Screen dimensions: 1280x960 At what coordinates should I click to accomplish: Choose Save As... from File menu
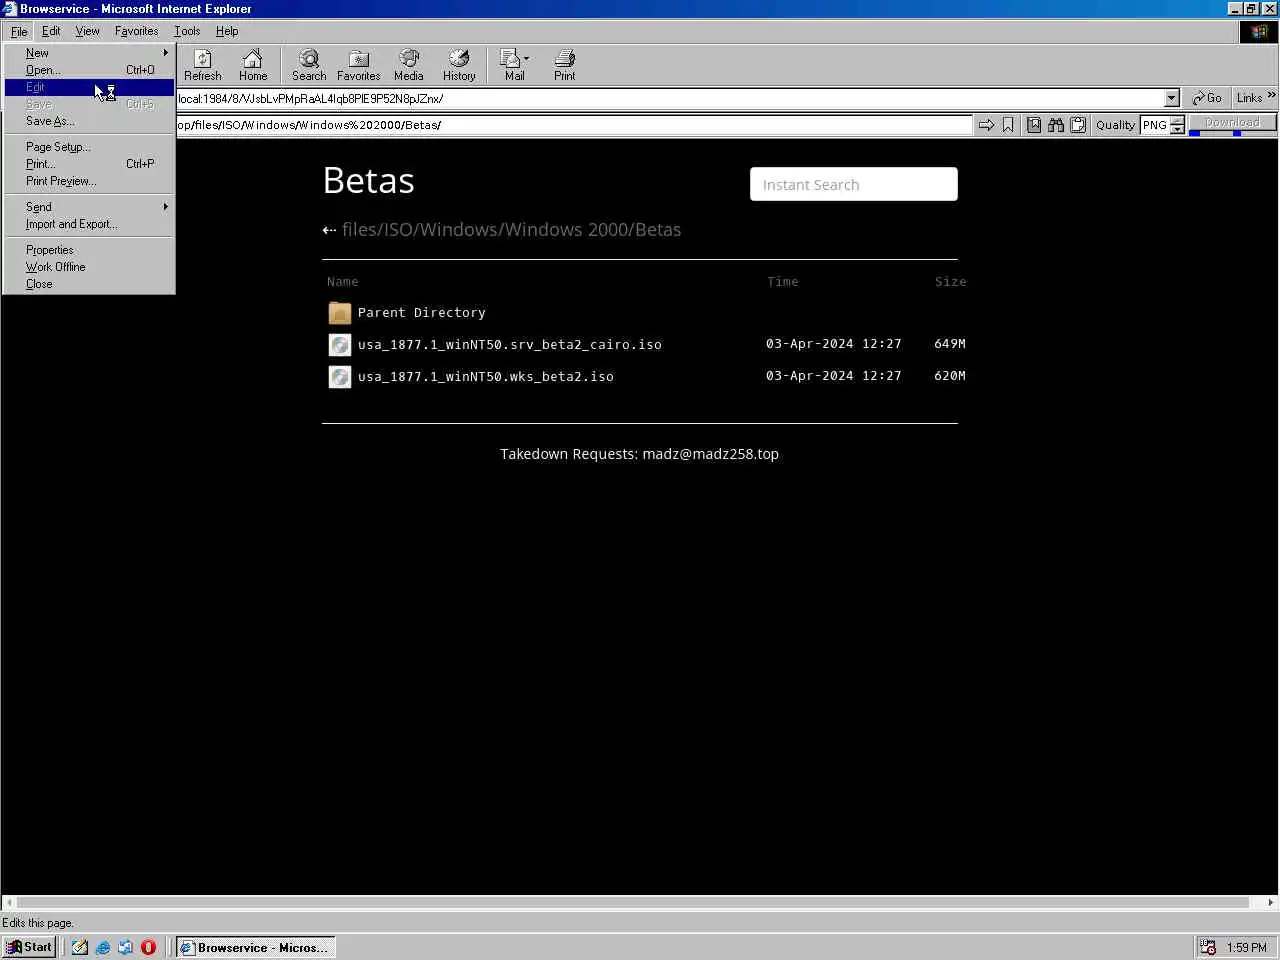(89, 121)
